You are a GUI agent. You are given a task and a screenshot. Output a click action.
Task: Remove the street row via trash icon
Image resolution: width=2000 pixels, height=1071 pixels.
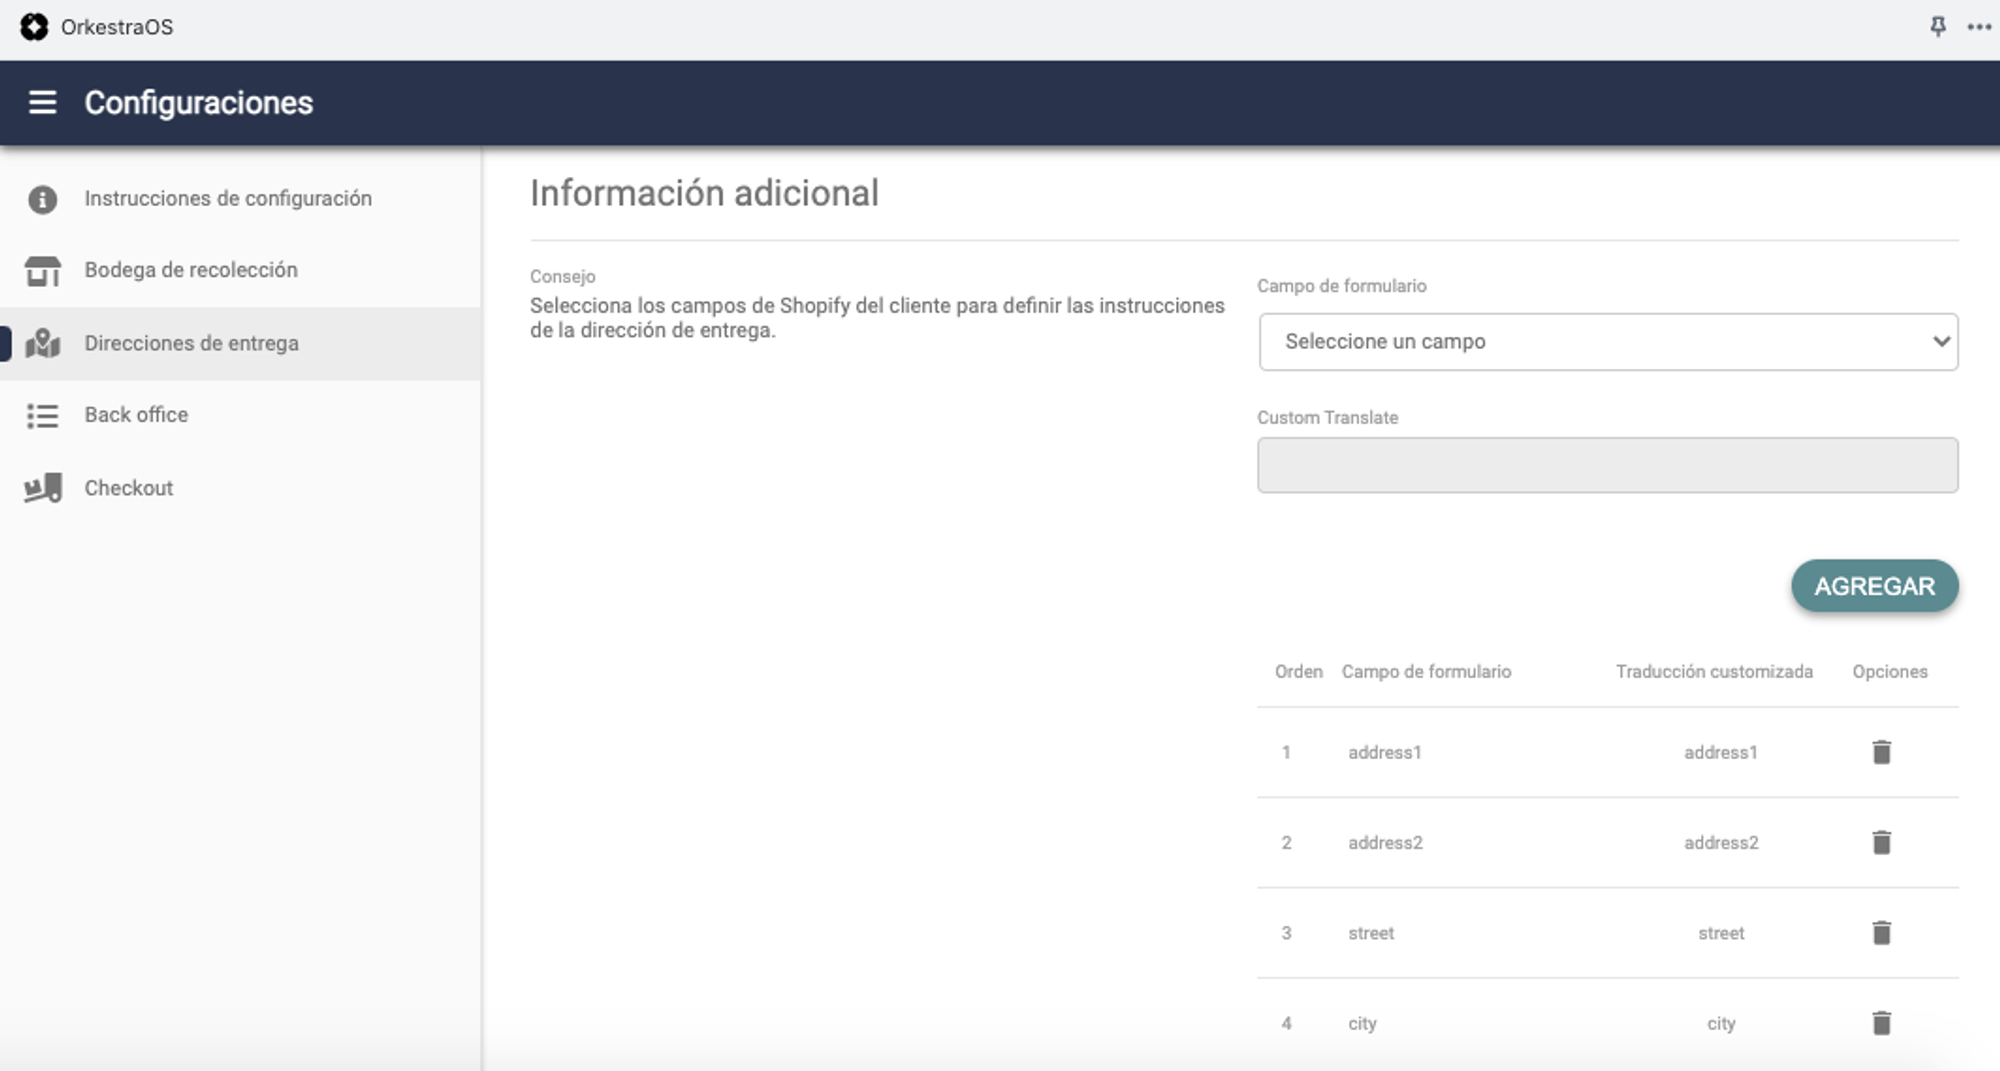1881,933
